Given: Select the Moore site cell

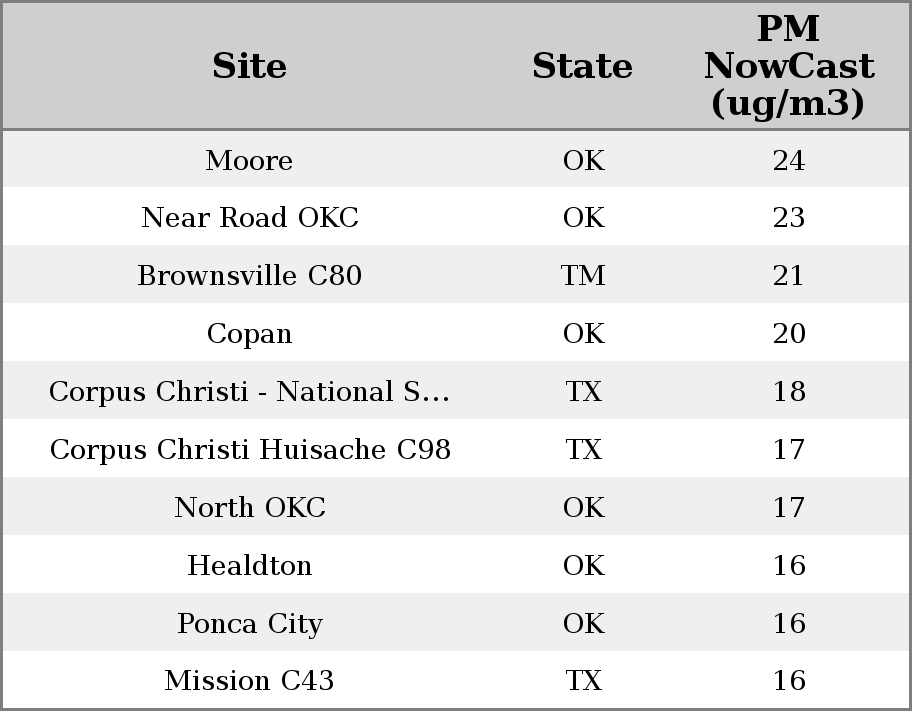Looking at the screenshot, I should [x=249, y=161].
